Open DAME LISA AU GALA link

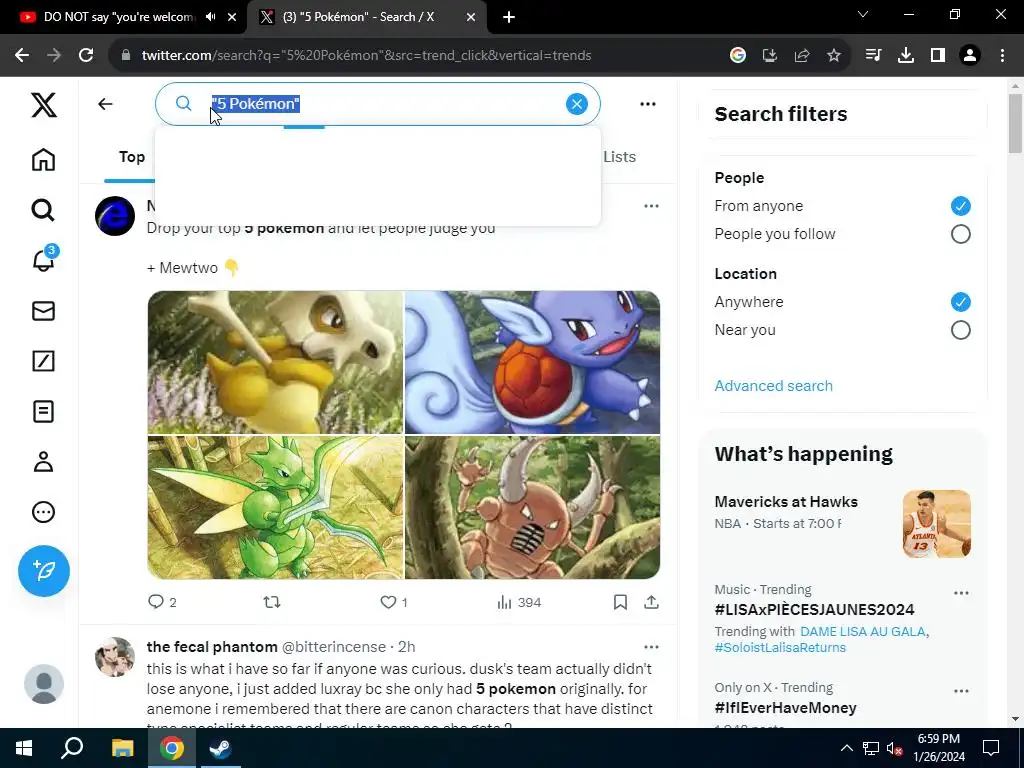point(862,632)
